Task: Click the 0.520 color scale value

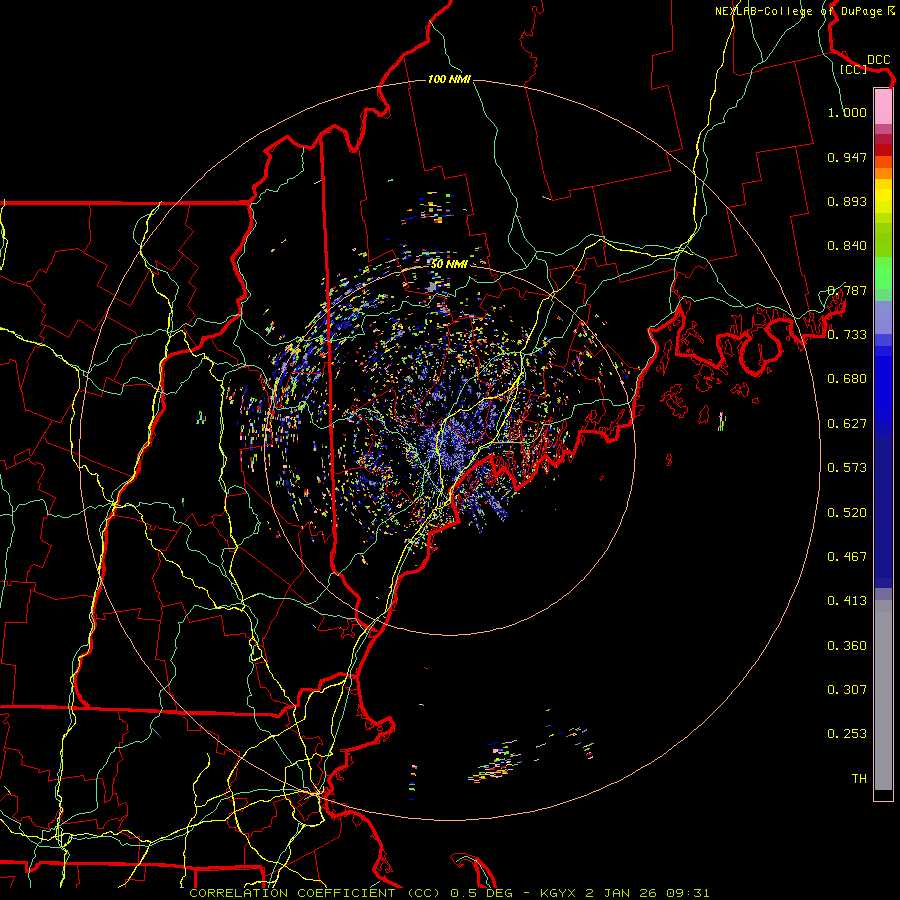Action: (x=847, y=513)
